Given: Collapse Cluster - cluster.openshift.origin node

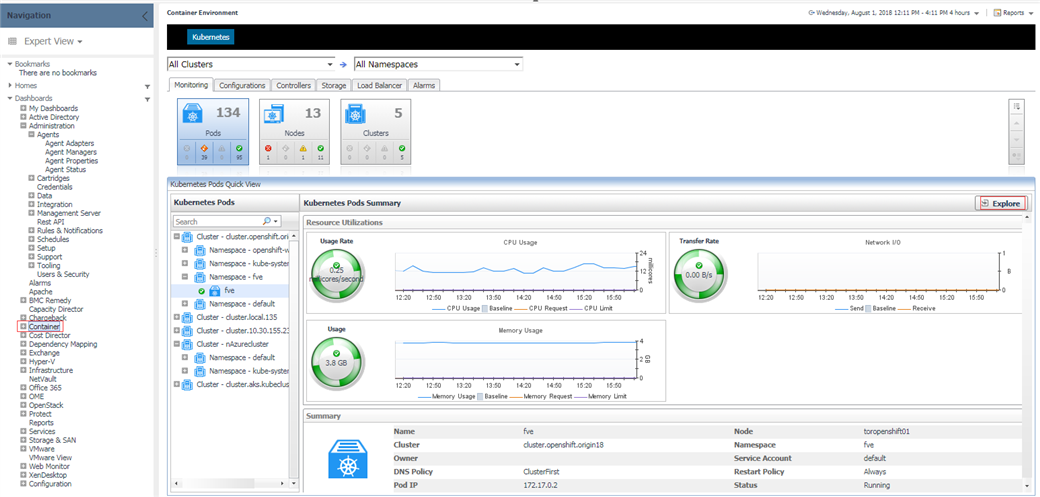Looking at the screenshot, I should (176, 237).
